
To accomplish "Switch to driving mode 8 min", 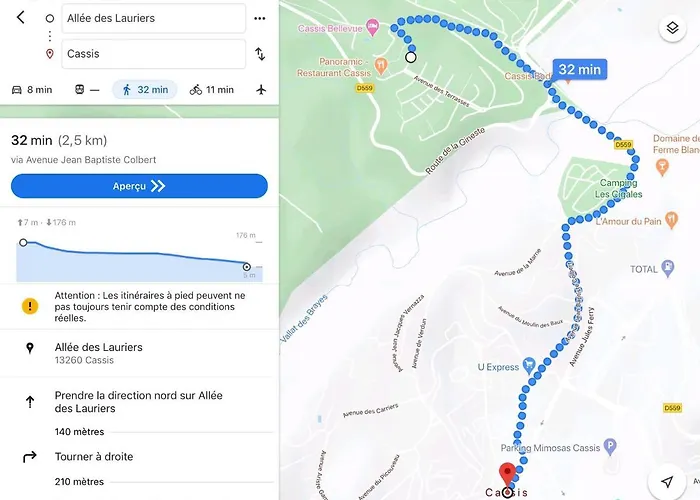I will point(32,90).
